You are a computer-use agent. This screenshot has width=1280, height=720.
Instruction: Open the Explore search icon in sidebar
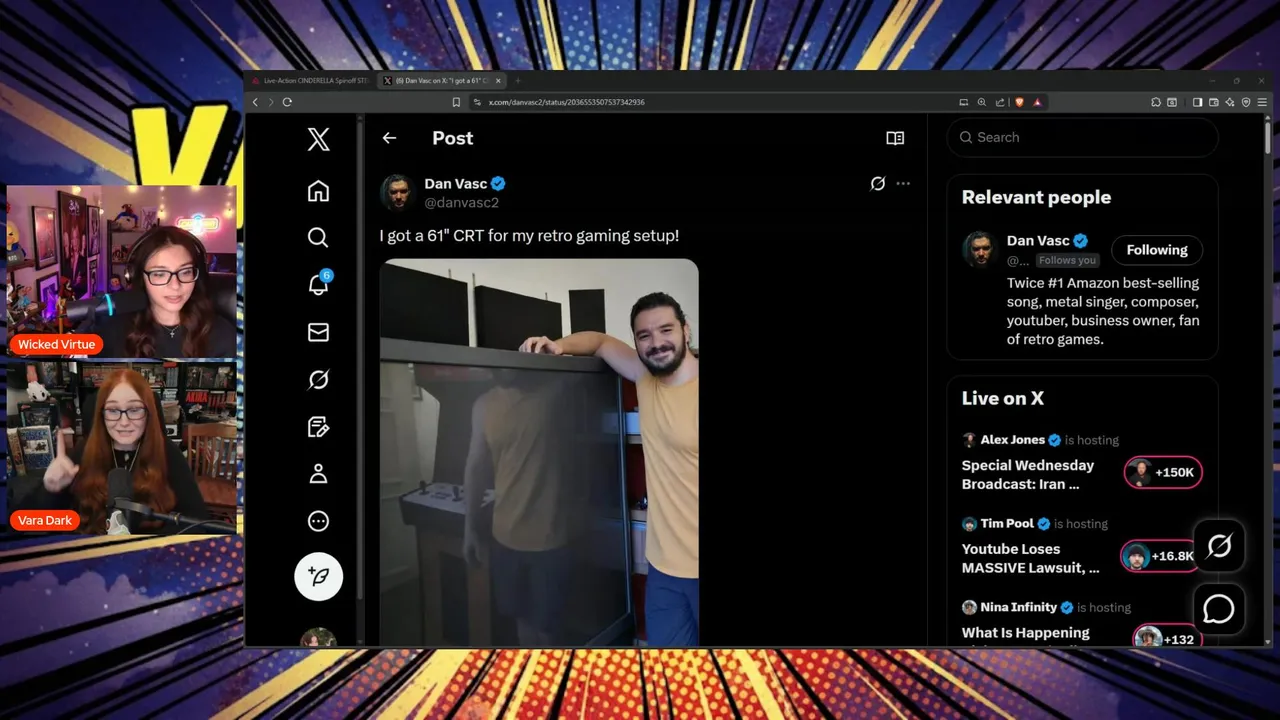pos(318,237)
